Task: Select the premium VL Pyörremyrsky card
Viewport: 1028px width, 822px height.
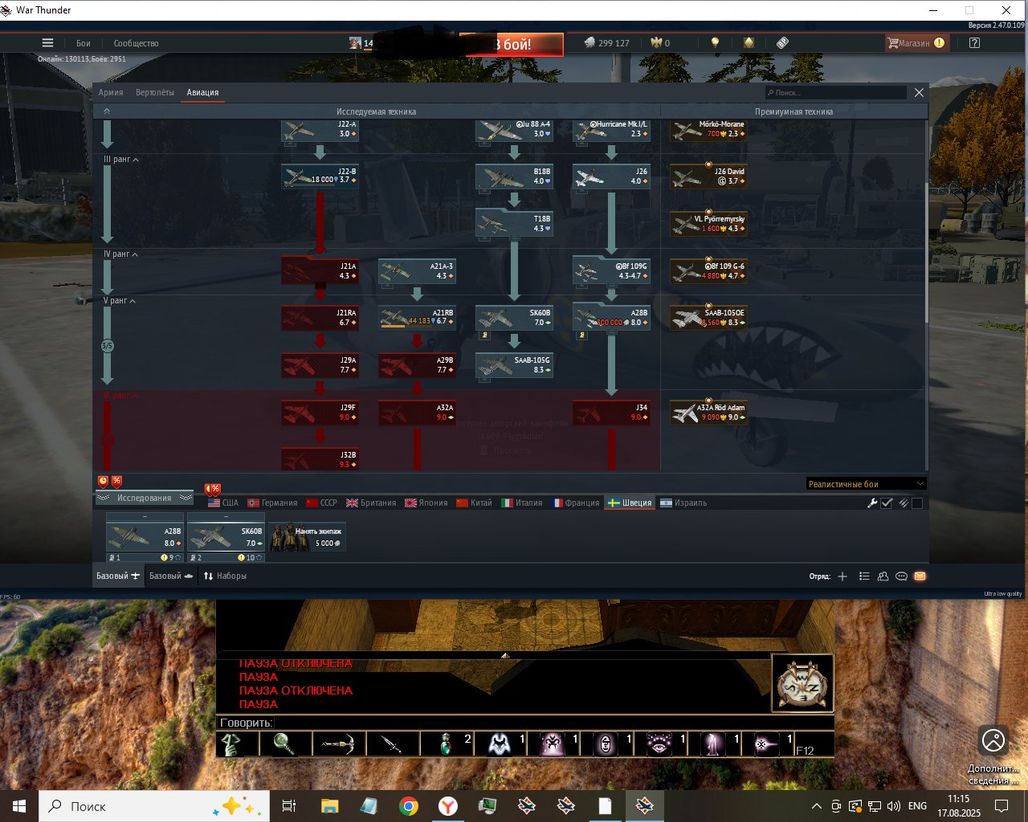Action: (x=708, y=224)
